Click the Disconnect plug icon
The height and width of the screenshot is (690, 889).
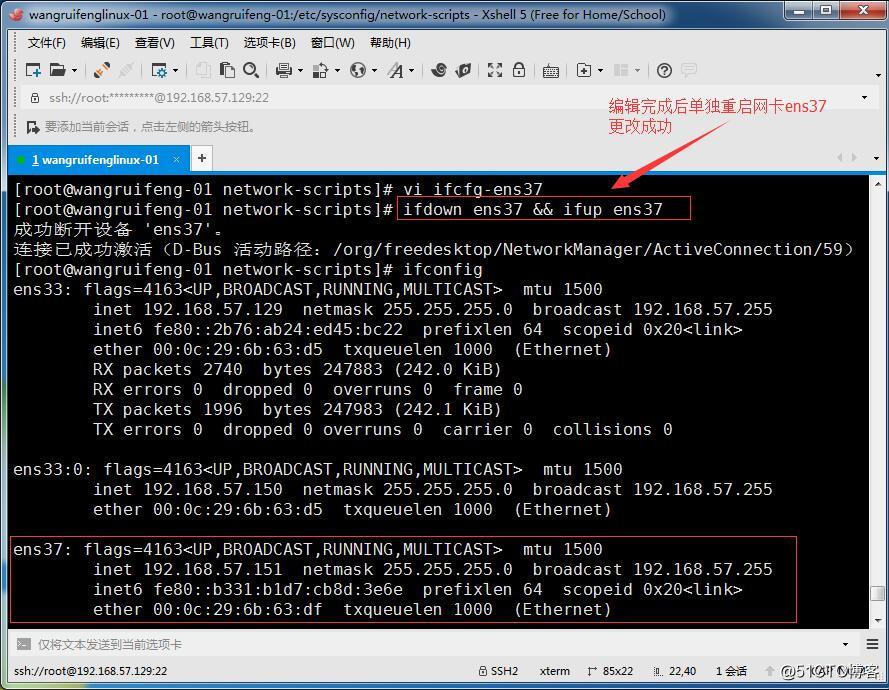(126, 70)
